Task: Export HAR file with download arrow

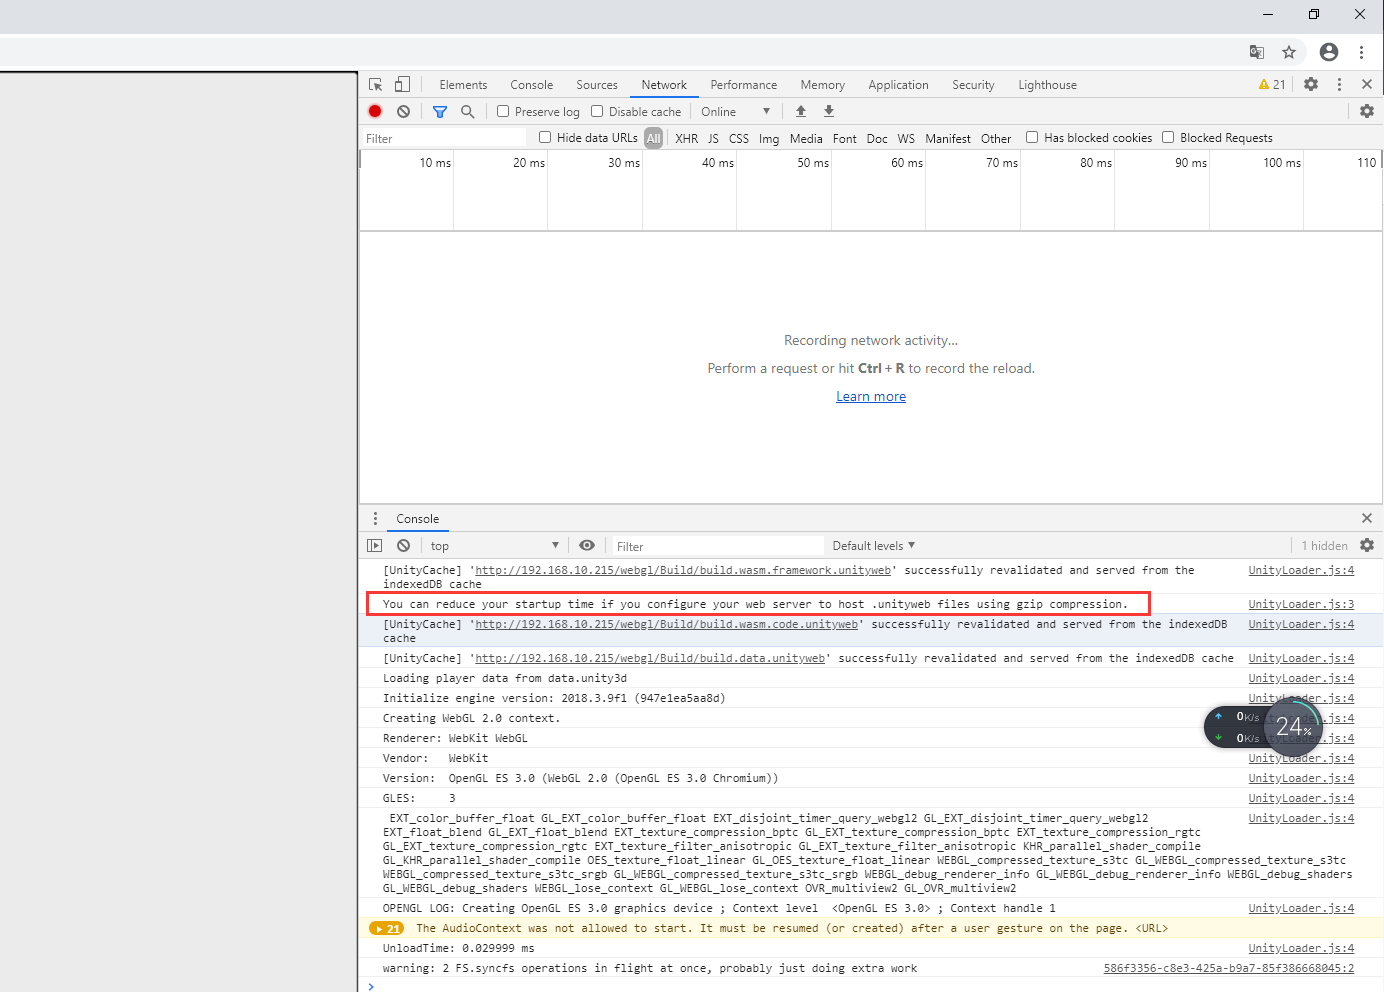Action: pyautogui.click(x=829, y=111)
